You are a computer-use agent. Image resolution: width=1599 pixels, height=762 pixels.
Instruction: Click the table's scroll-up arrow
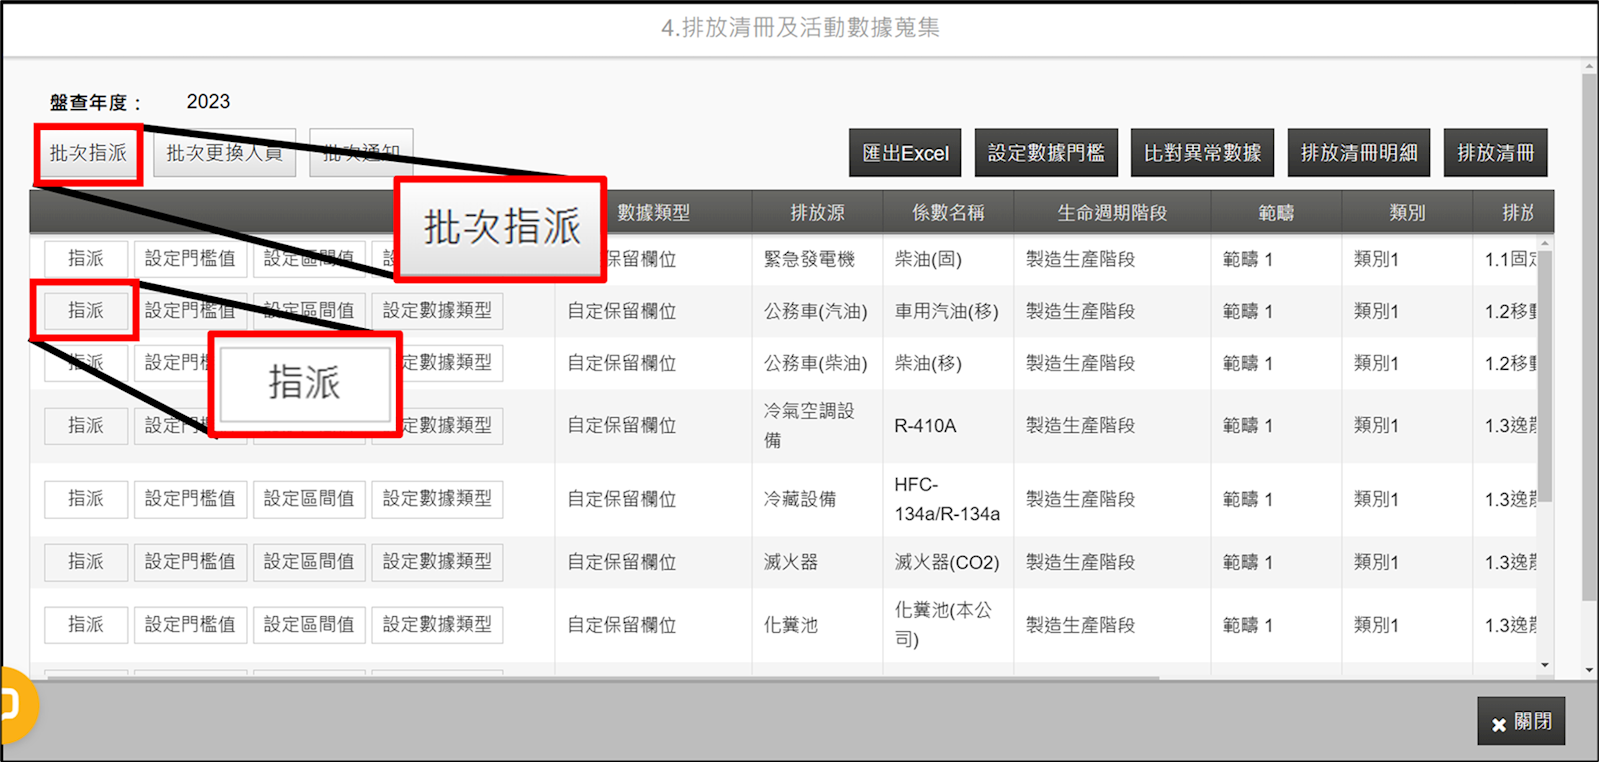[1545, 243]
